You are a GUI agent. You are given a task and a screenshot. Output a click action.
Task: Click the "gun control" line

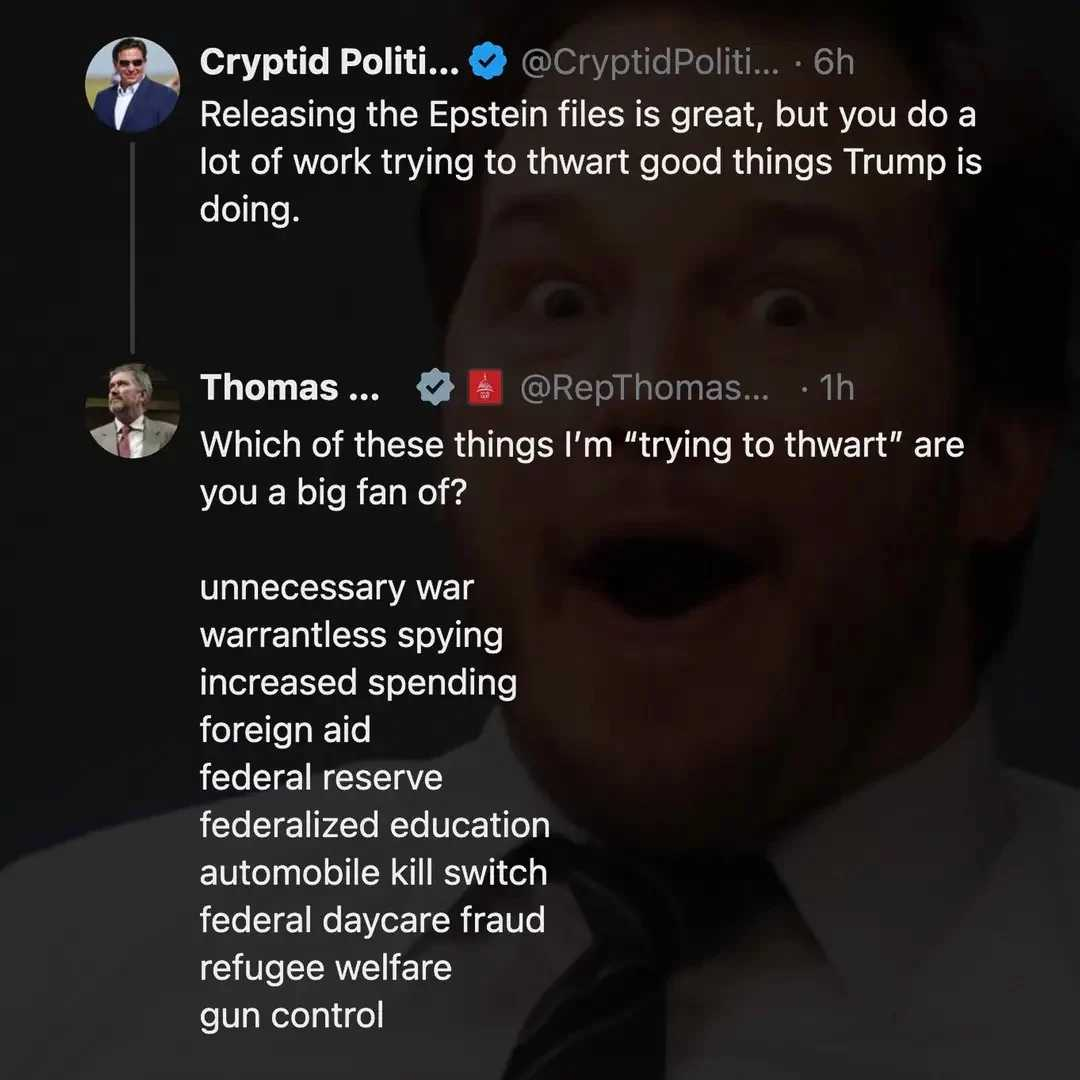[x=292, y=1015]
